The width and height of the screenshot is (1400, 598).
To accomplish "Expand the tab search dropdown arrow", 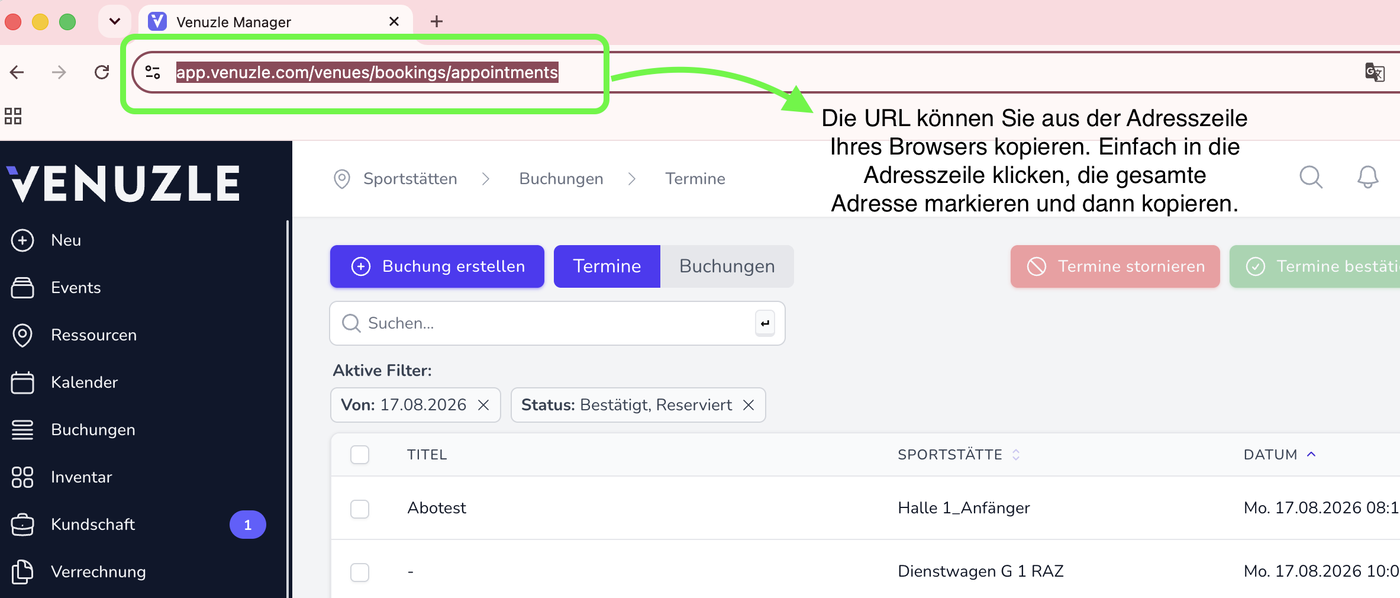I will pyautogui.click(x=115, y=21).
